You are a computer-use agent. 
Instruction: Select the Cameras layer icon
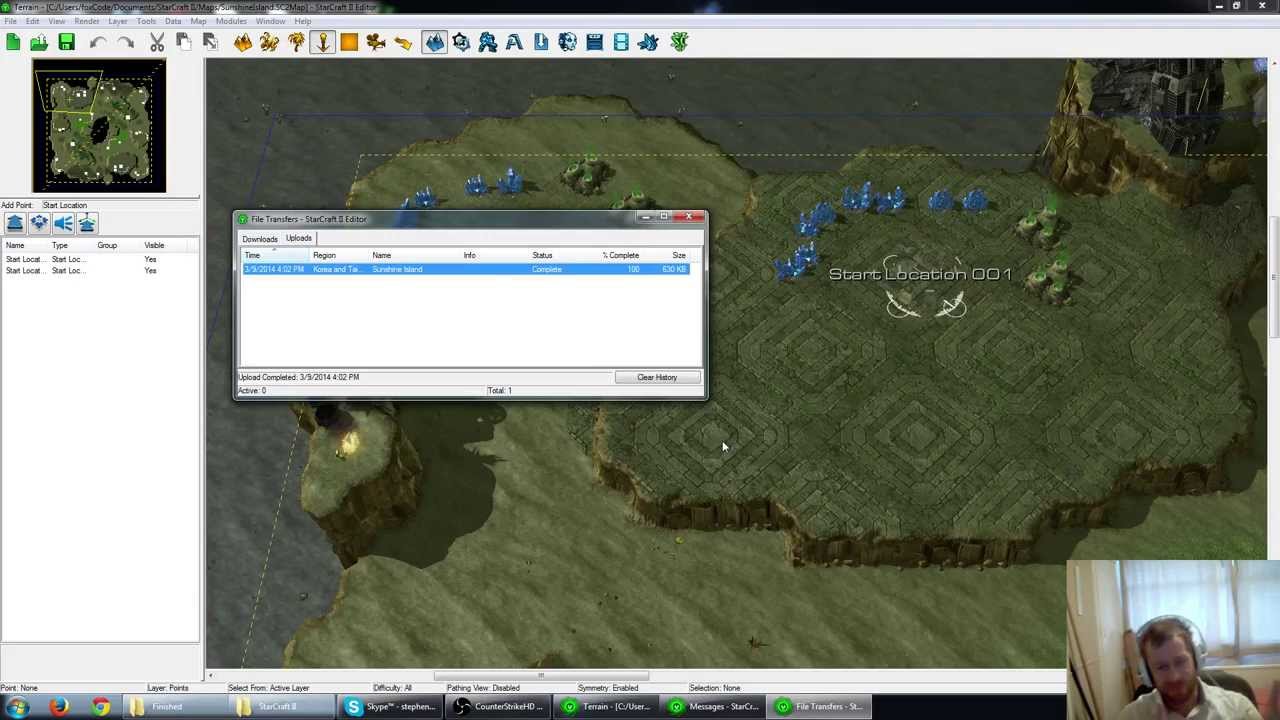(376, 42)
